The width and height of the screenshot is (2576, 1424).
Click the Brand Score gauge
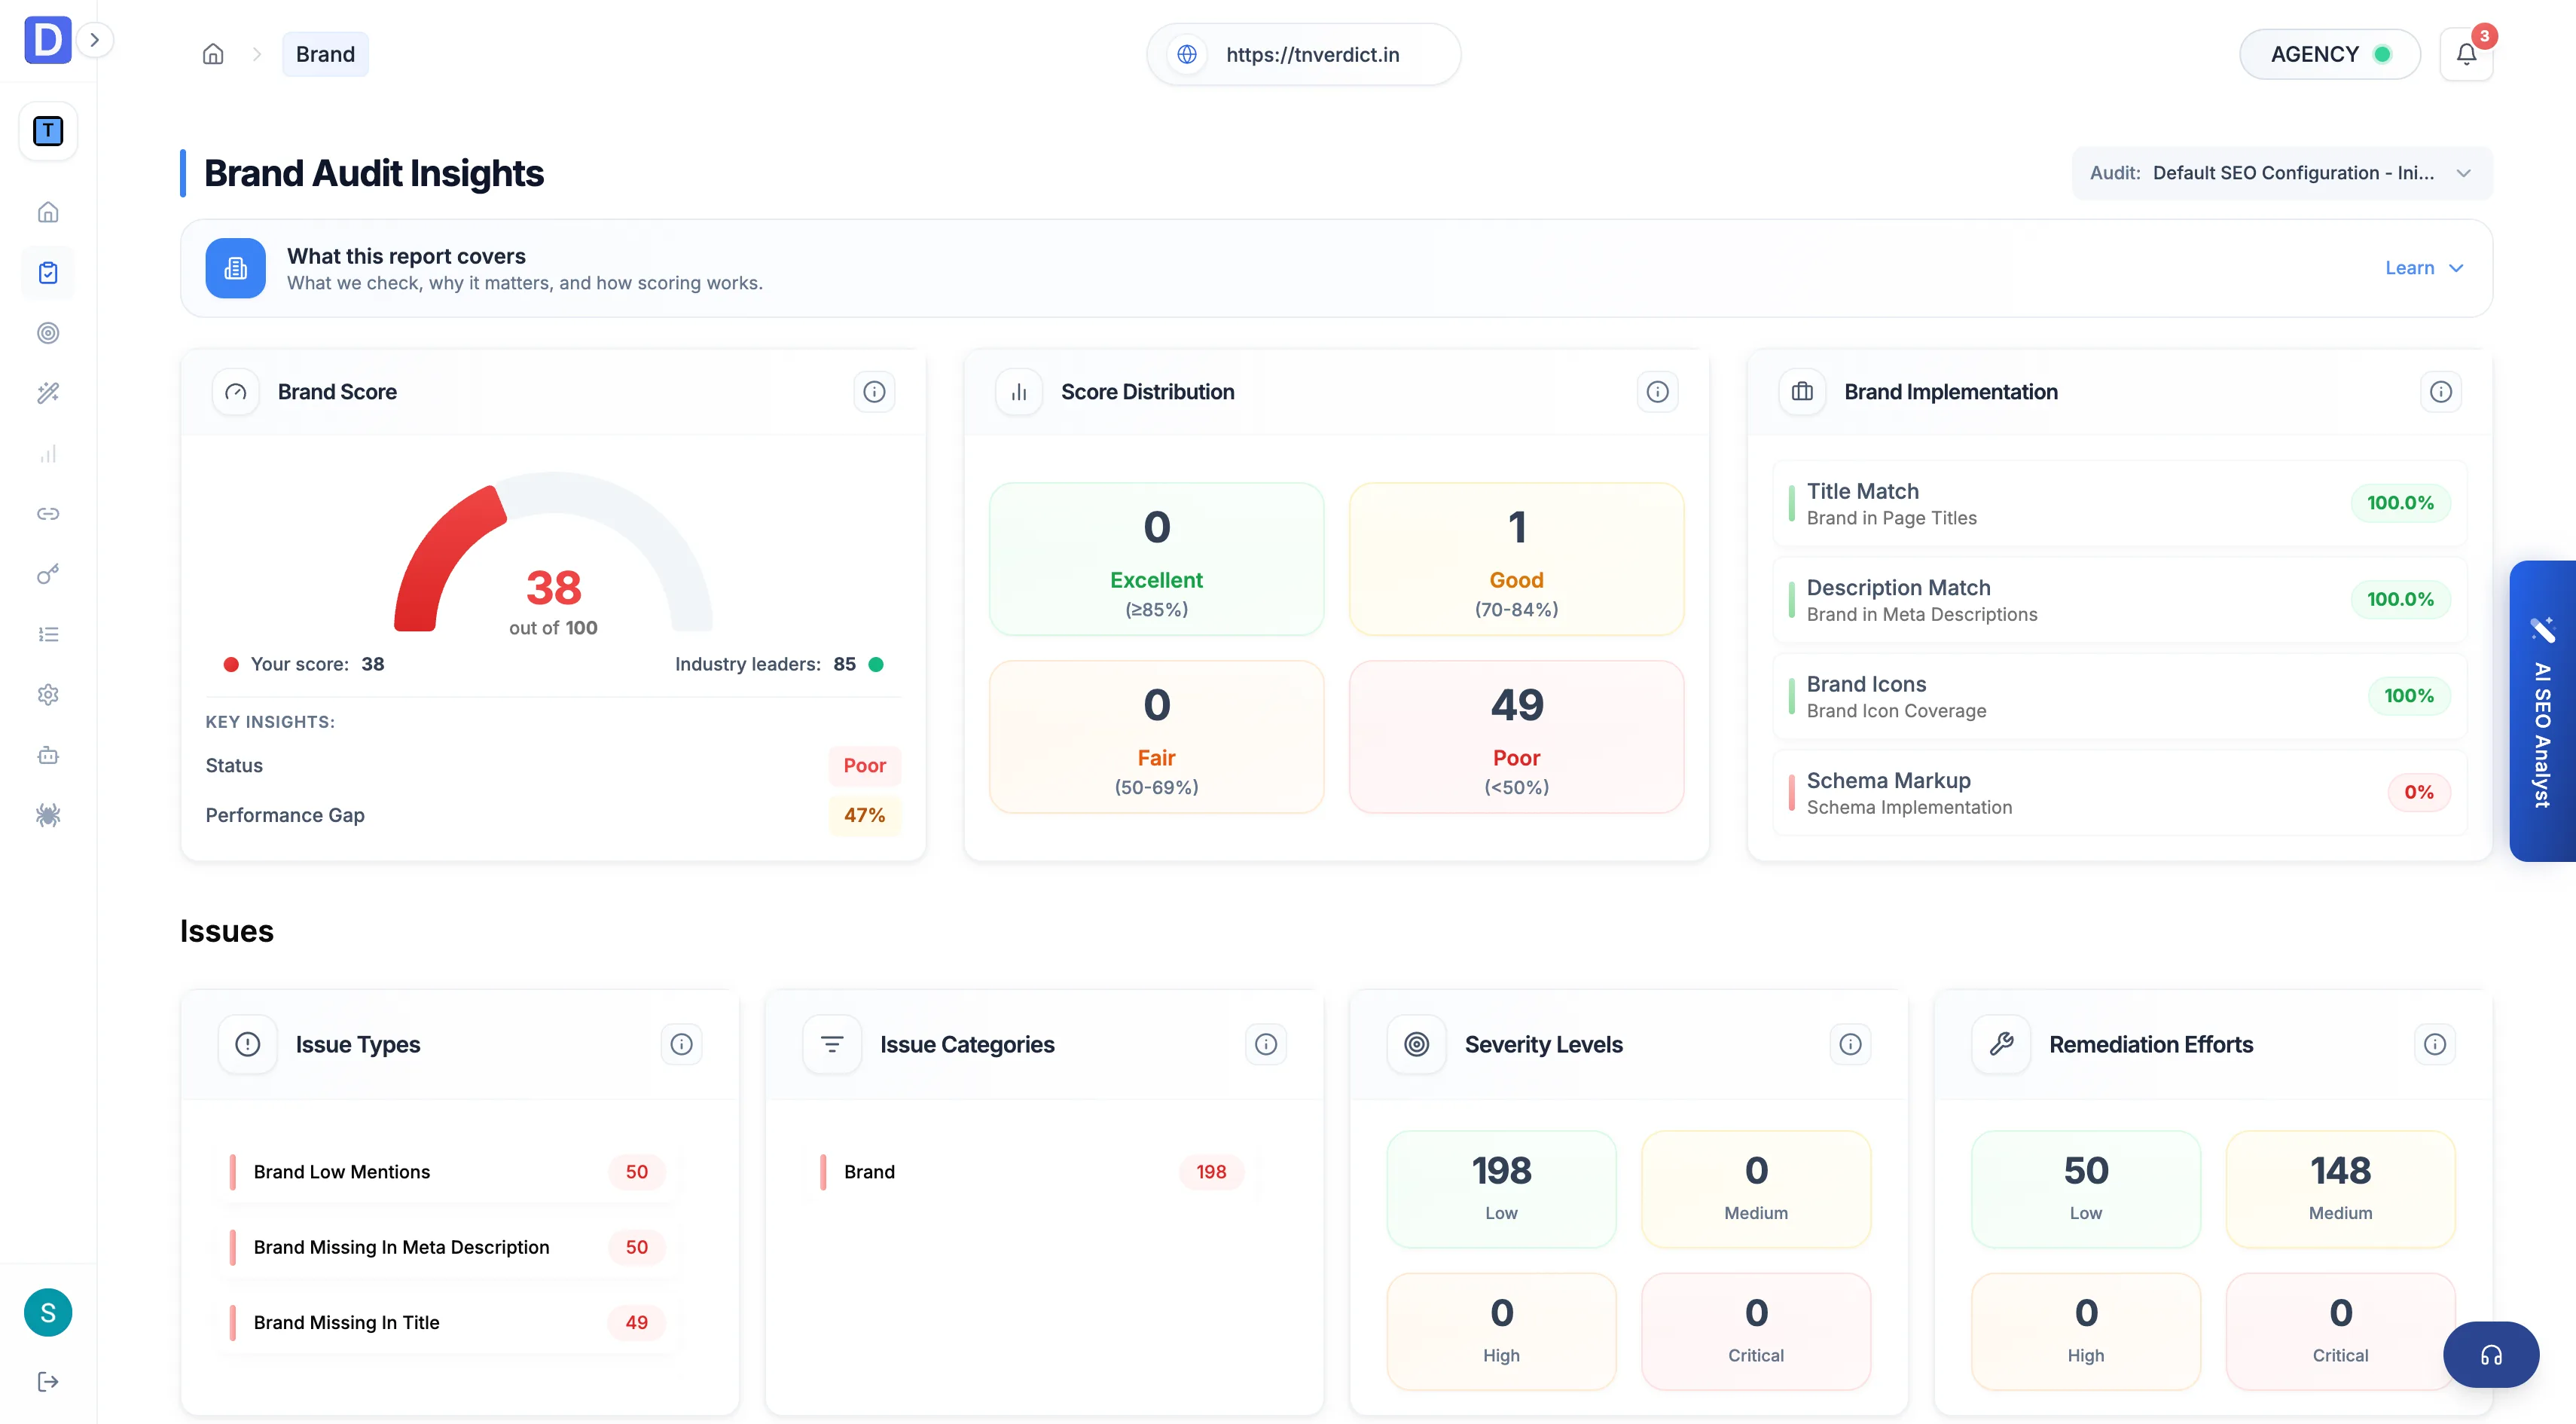pos(553,552)
